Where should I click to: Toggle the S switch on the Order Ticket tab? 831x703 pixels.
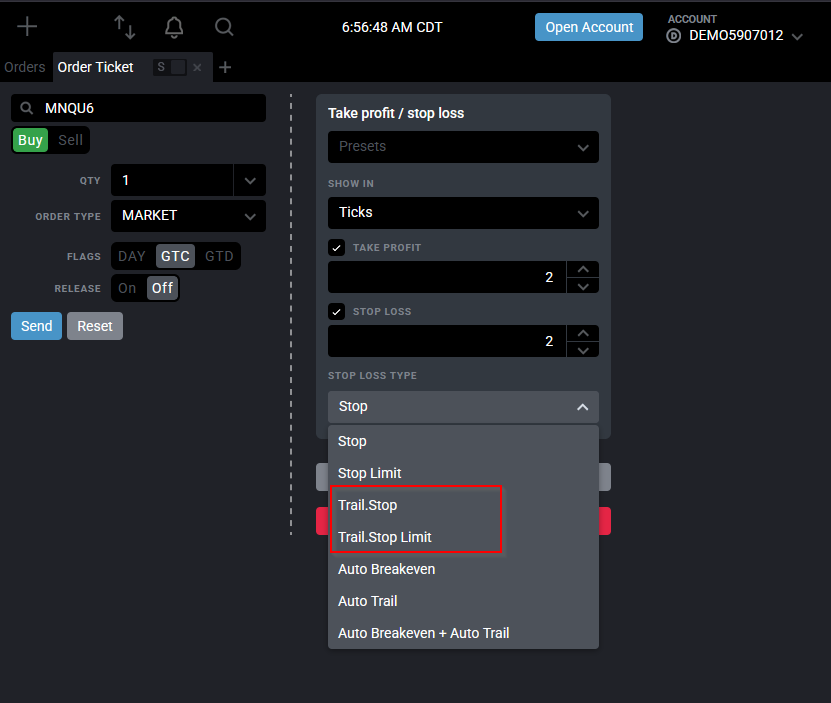point(170,67)
